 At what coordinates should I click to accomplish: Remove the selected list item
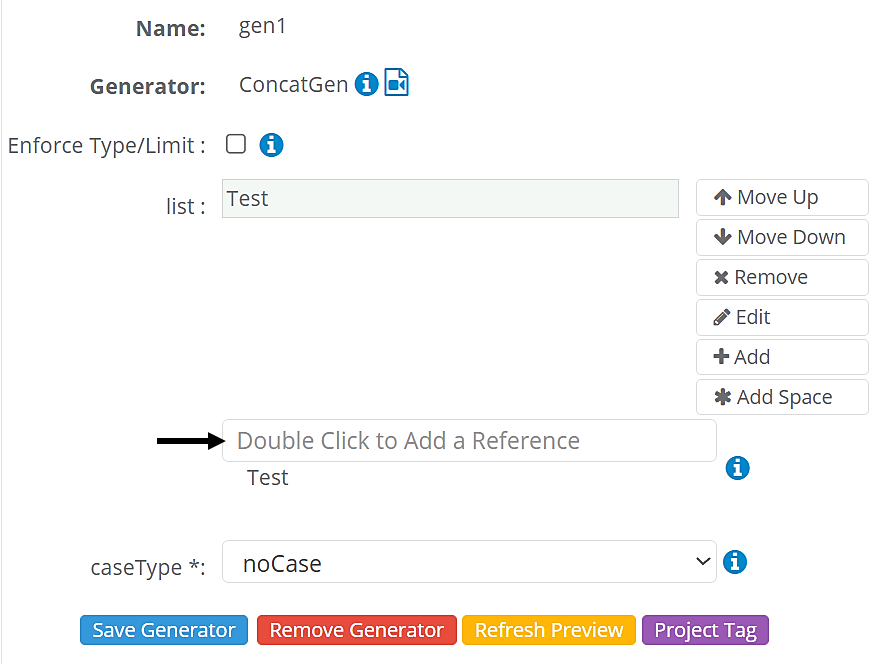[x=781, y=278]
